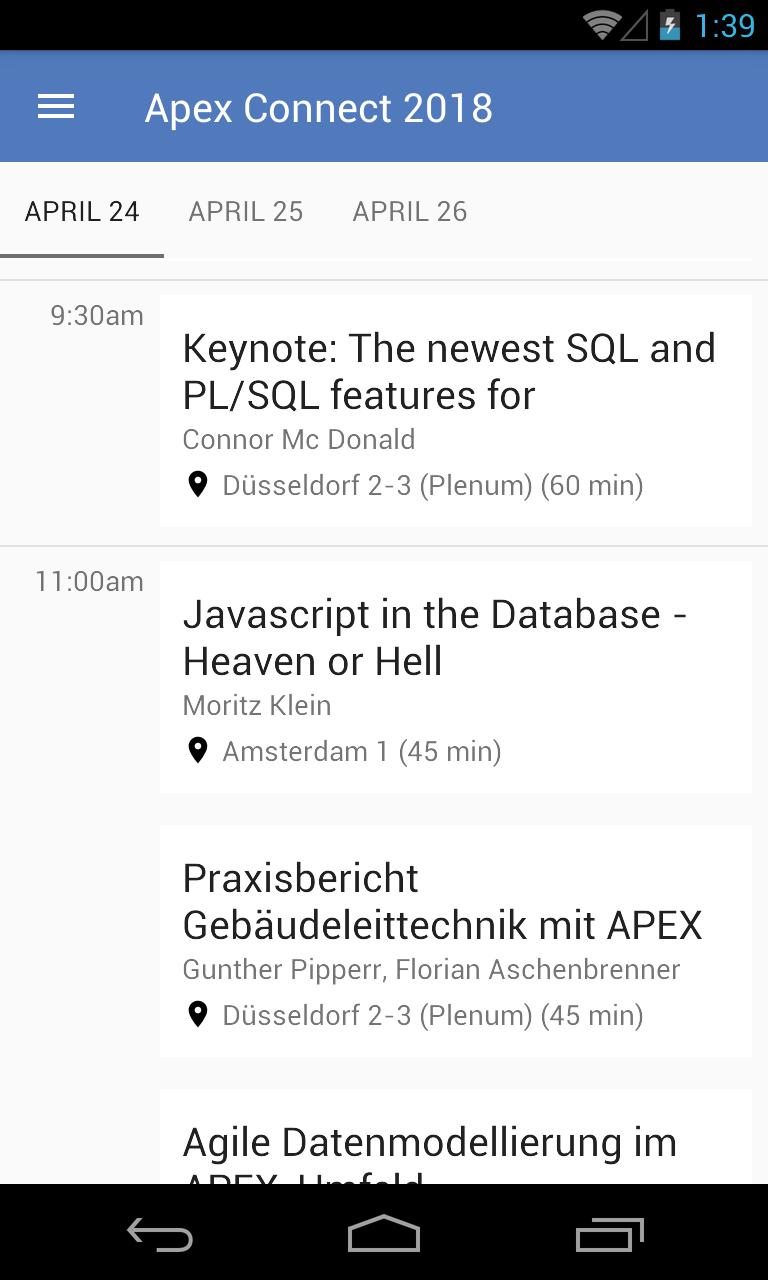
Task: Tap the battery charging icon
Action: [x=669, y=25]
